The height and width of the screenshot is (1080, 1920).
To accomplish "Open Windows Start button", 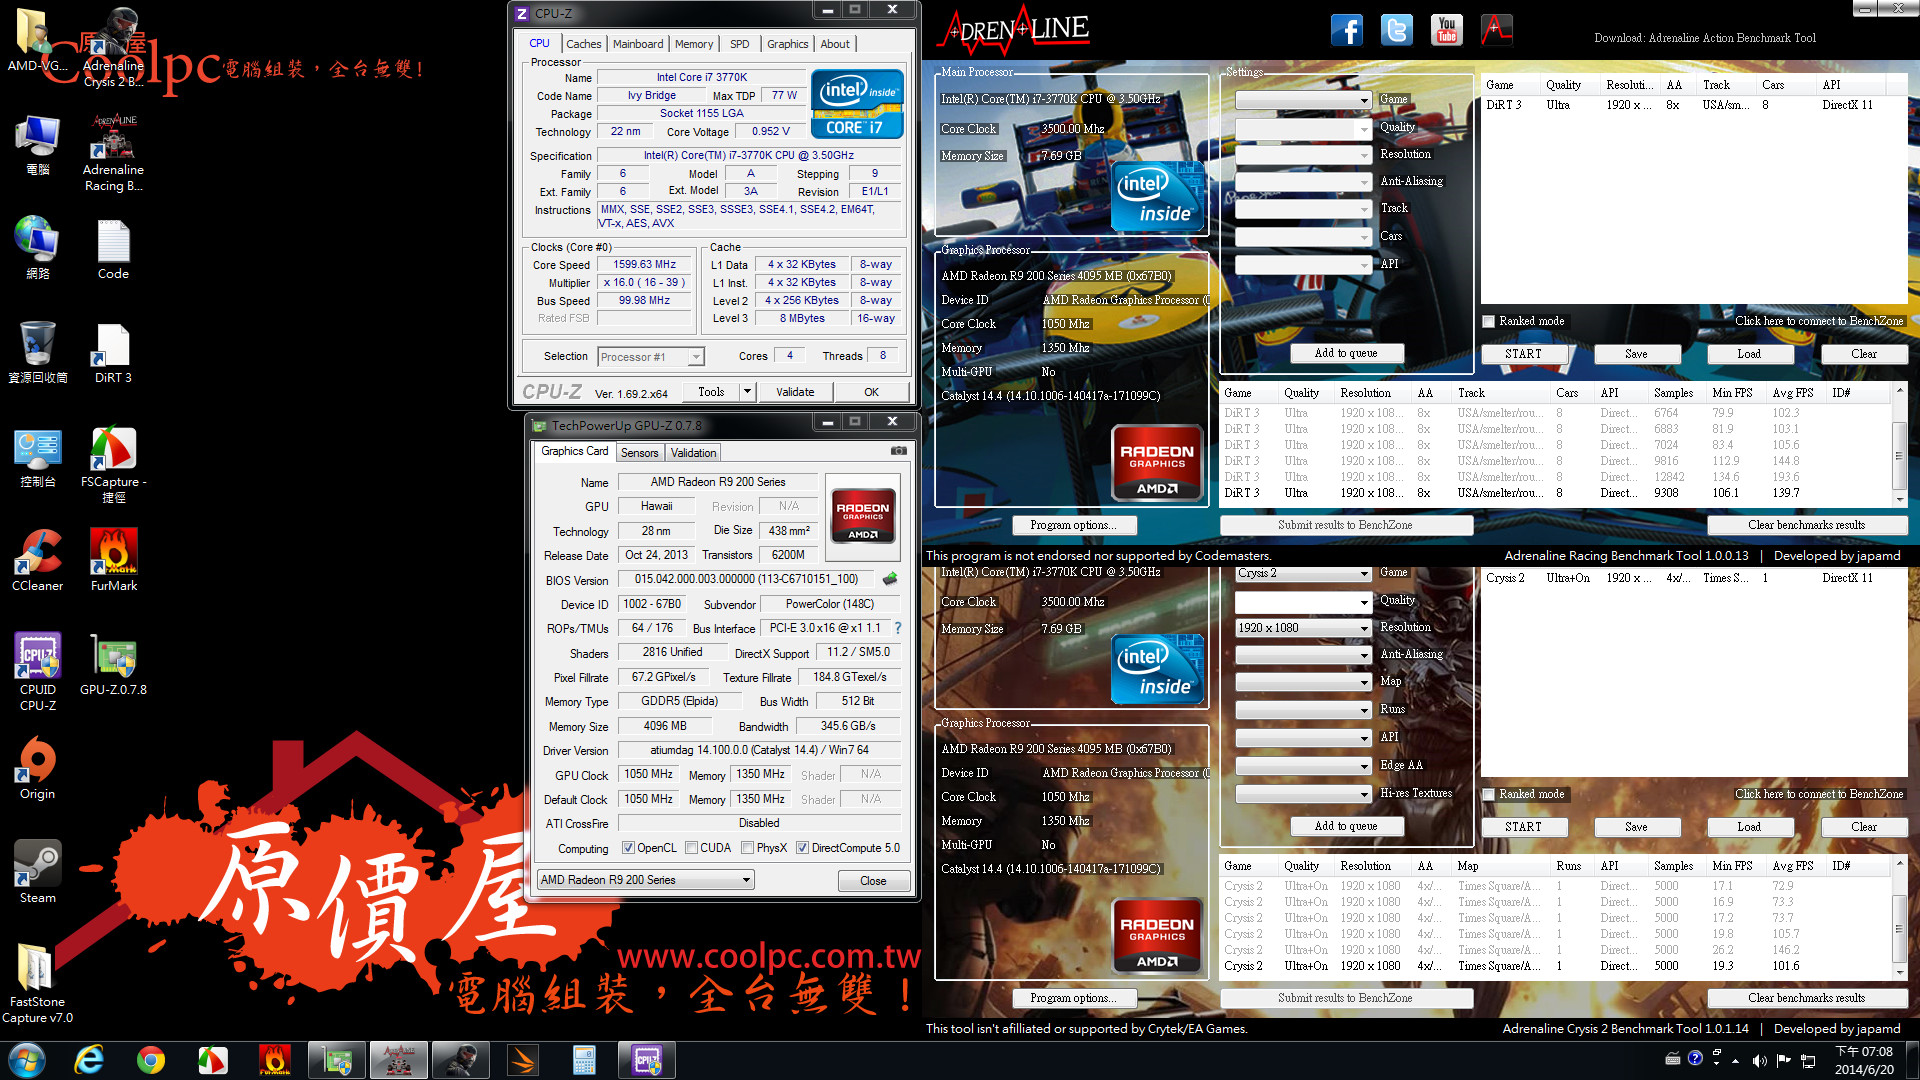I will (x=27, y=1060).
